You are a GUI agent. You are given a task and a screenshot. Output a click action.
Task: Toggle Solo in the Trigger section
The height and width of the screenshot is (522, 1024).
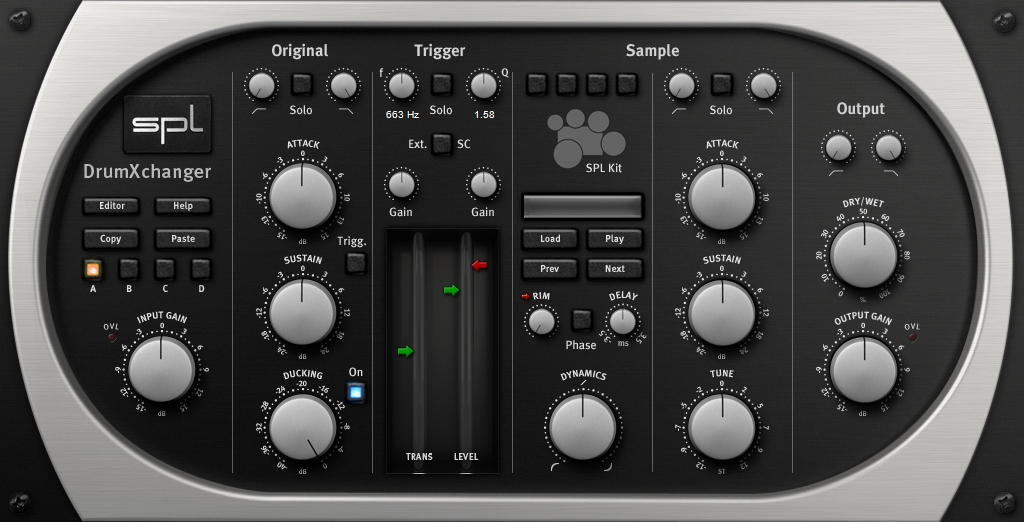[x=441, y=84]
